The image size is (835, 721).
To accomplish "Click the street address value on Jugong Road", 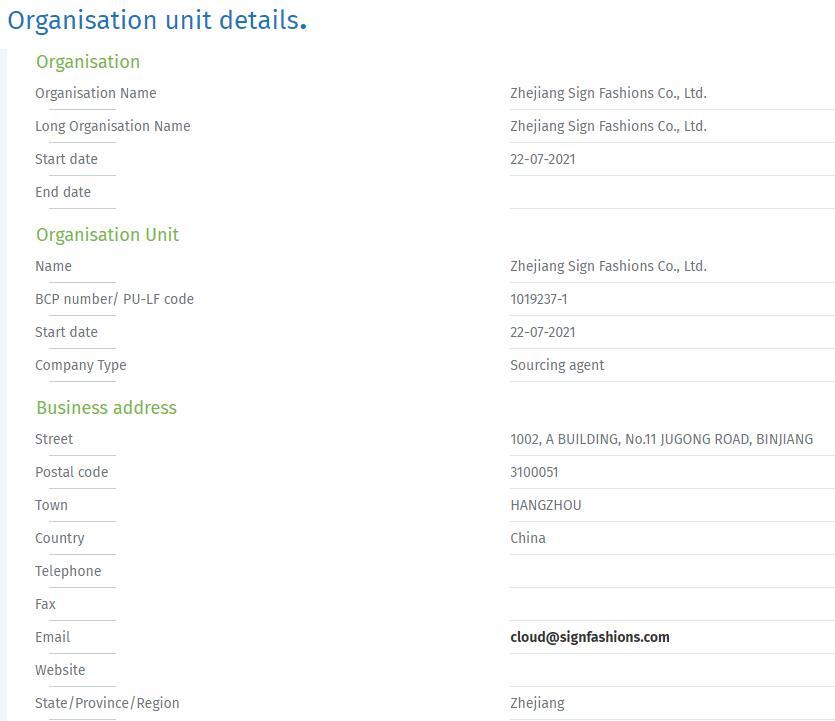I will [x=661, y=439].
